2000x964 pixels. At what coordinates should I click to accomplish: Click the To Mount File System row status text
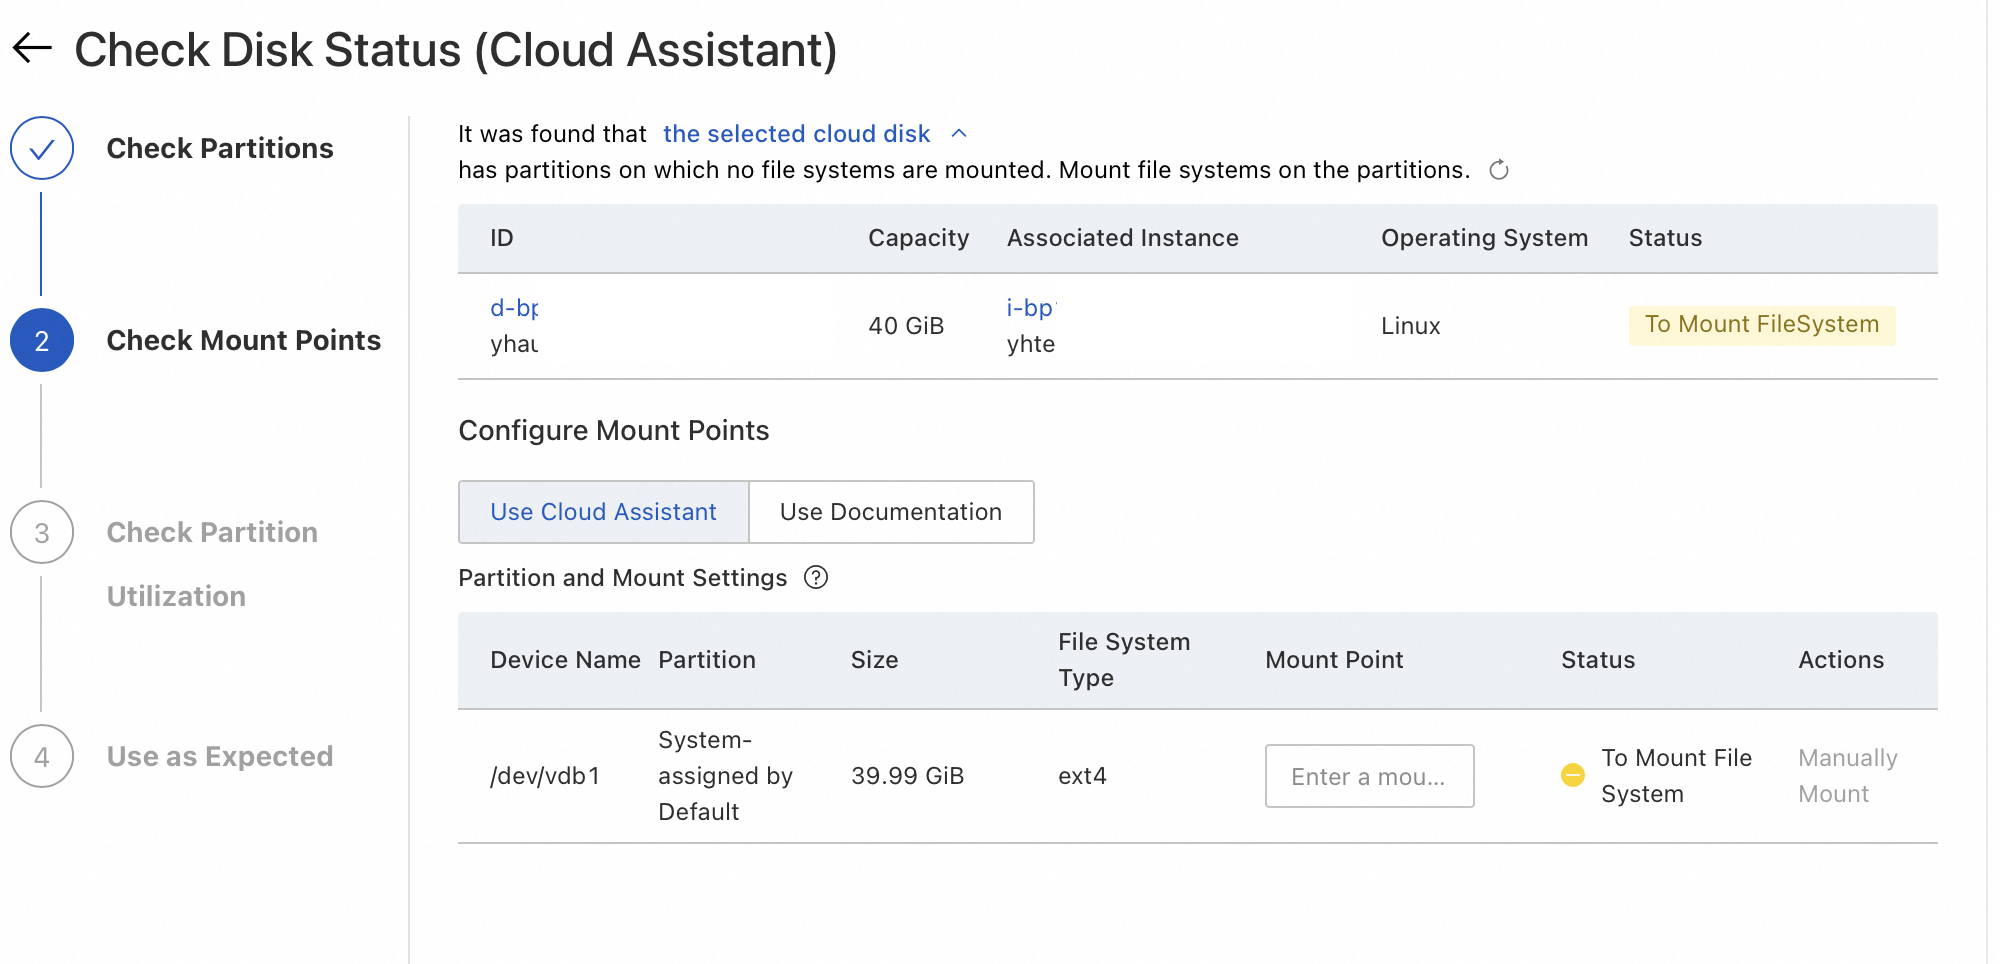(x=1676, y=776)
